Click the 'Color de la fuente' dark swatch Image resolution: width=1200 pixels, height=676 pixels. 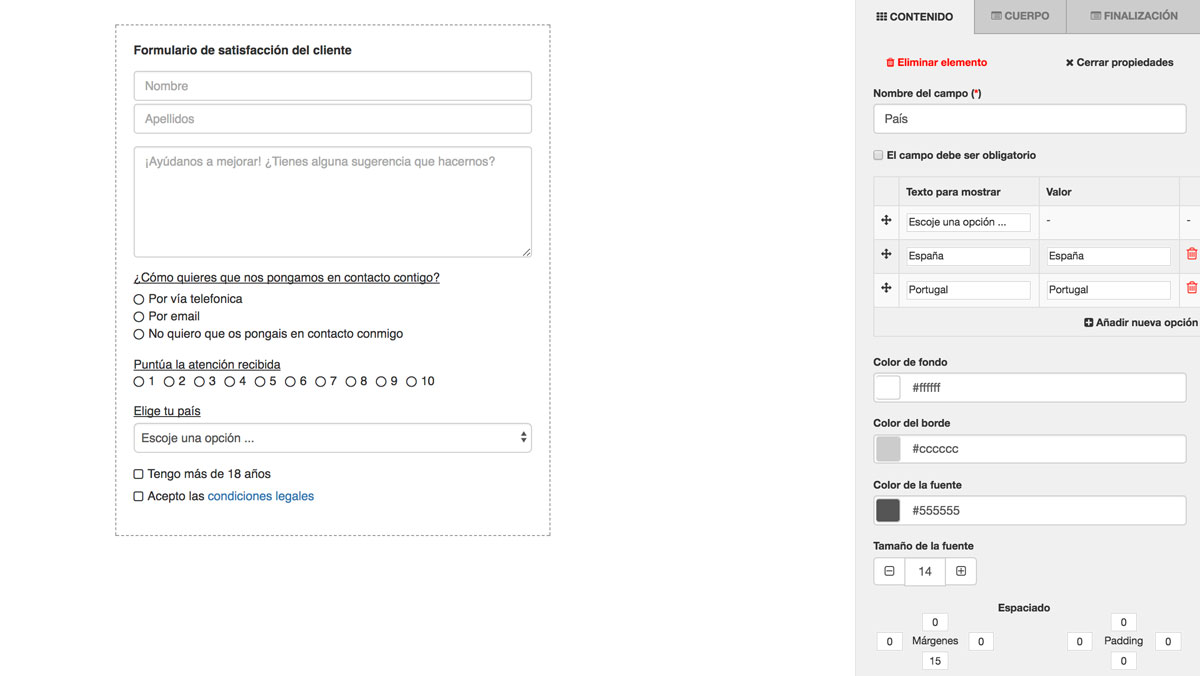click(888, 510)
